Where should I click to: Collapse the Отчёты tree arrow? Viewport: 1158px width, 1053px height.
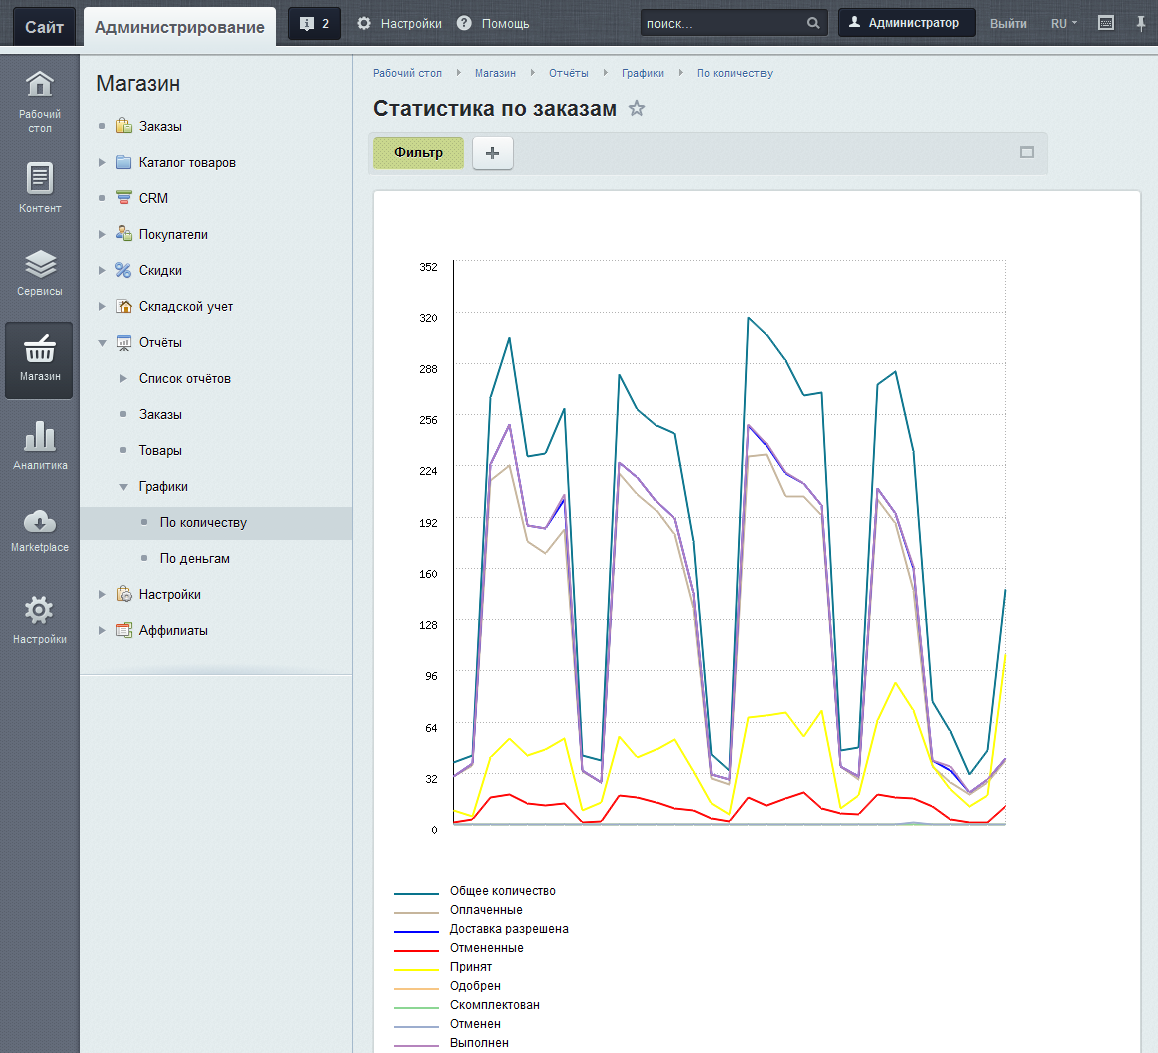[102, 343]
